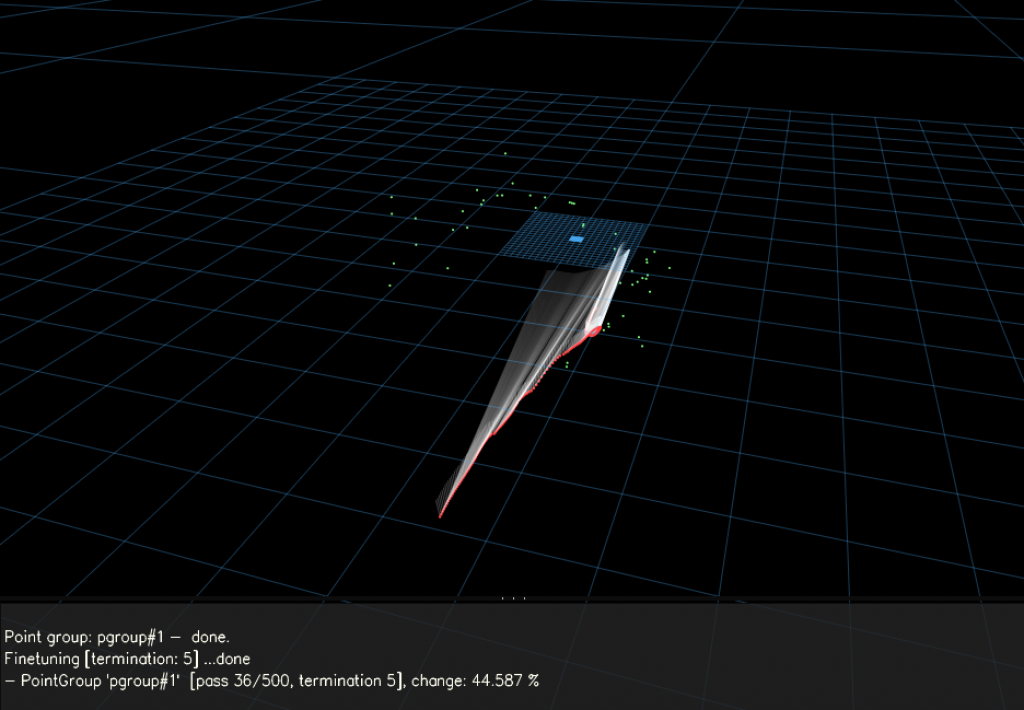Screen dimensions: 1024x710
Task: Grab the three-dot splitter handle above the console
Action: pyautogui.click(x=512, y=599)
